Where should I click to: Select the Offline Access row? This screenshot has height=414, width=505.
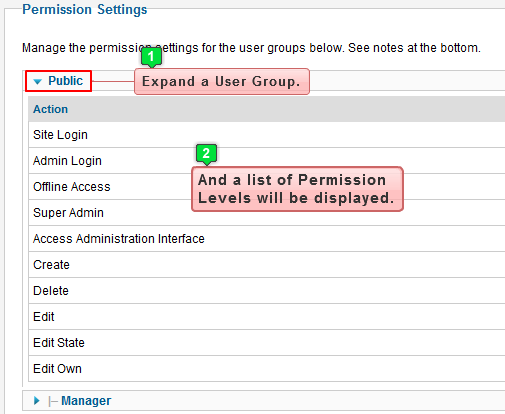click(x=267, y=187)
